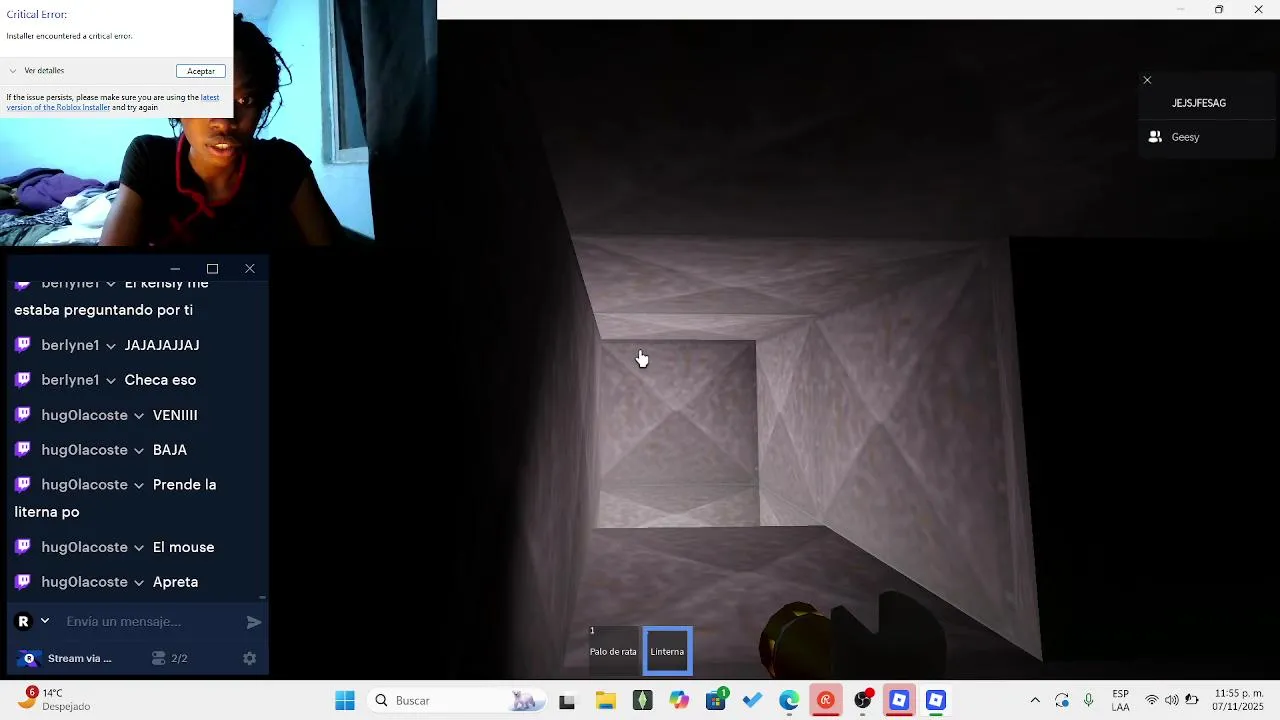Click Aceptar in the Critical Error dialog

coord(201,71)
